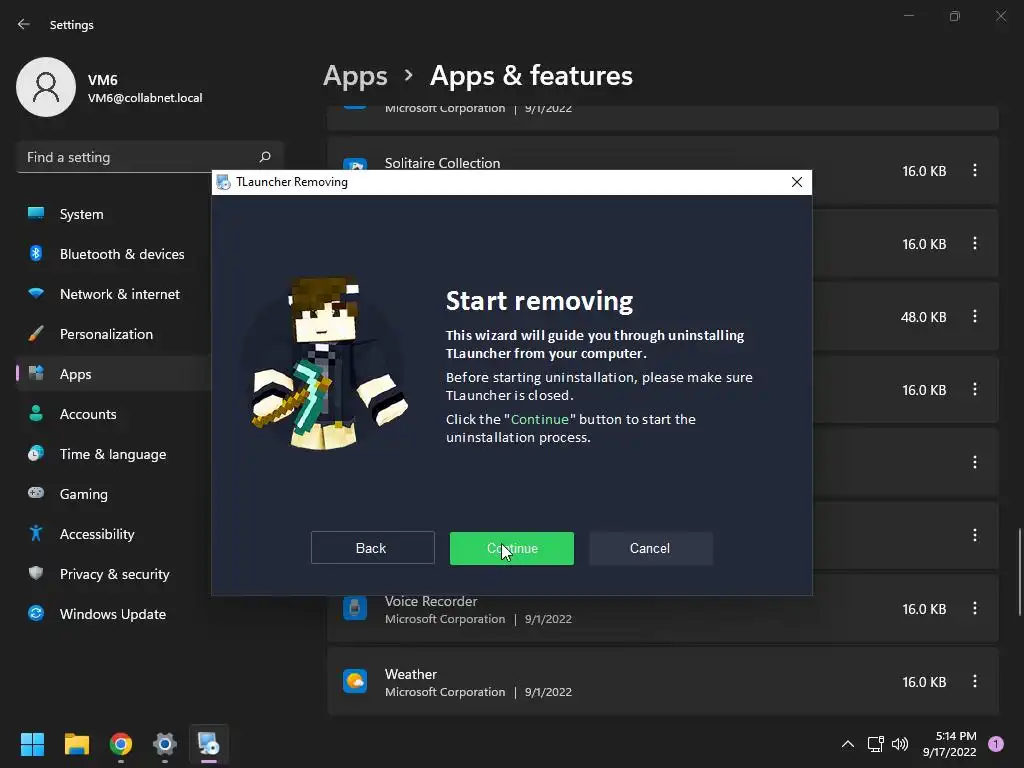Open the Windows Start menu
The height and width of the screenshot is (768, 1024).
tap(32, 744)
